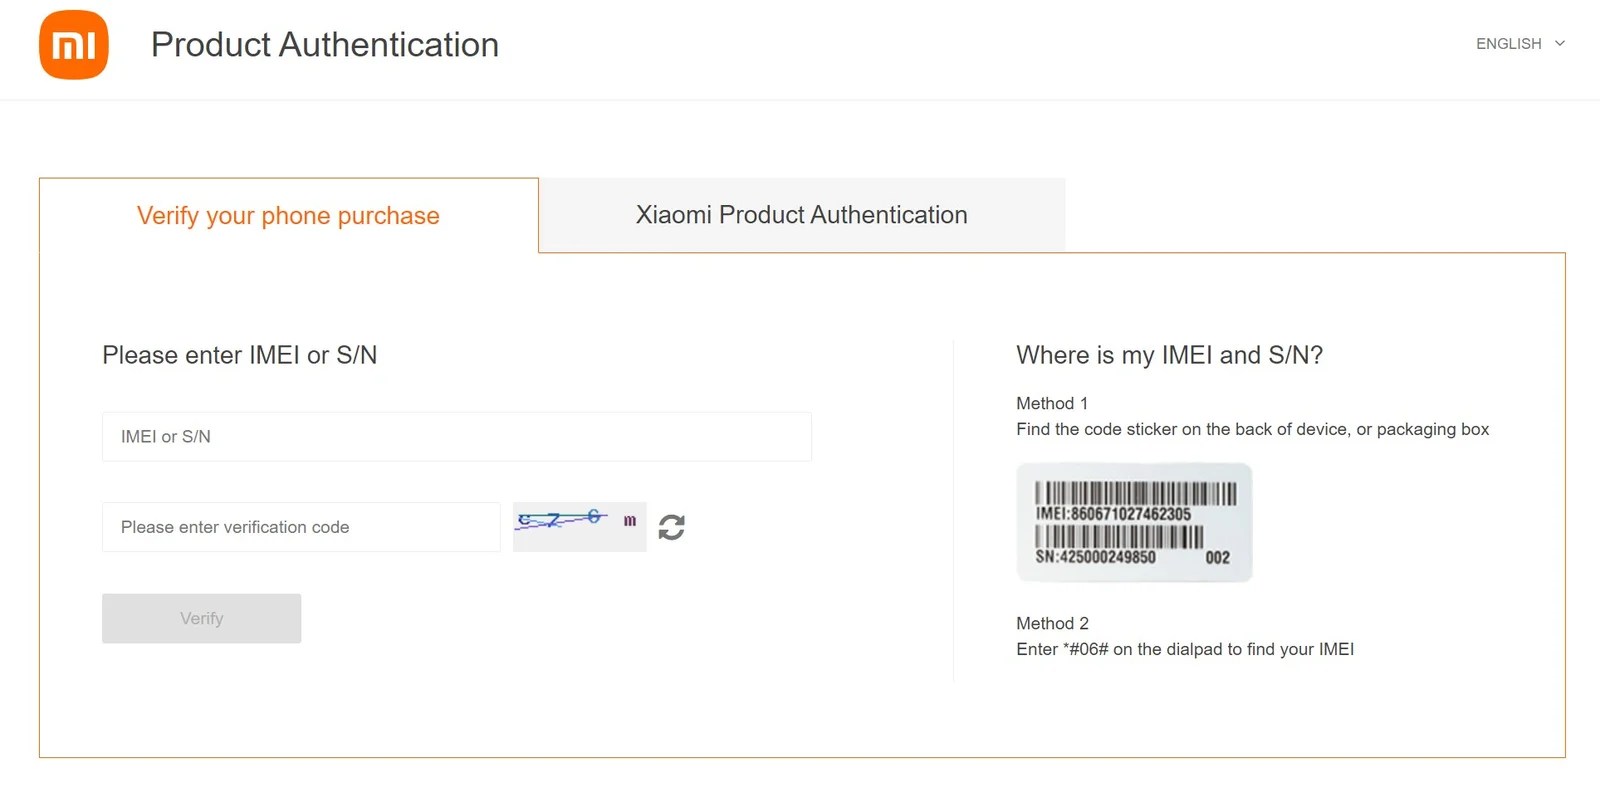
Task: Click the Product Authentication heading
Action: pyautogui.click(x=324, y=45)
